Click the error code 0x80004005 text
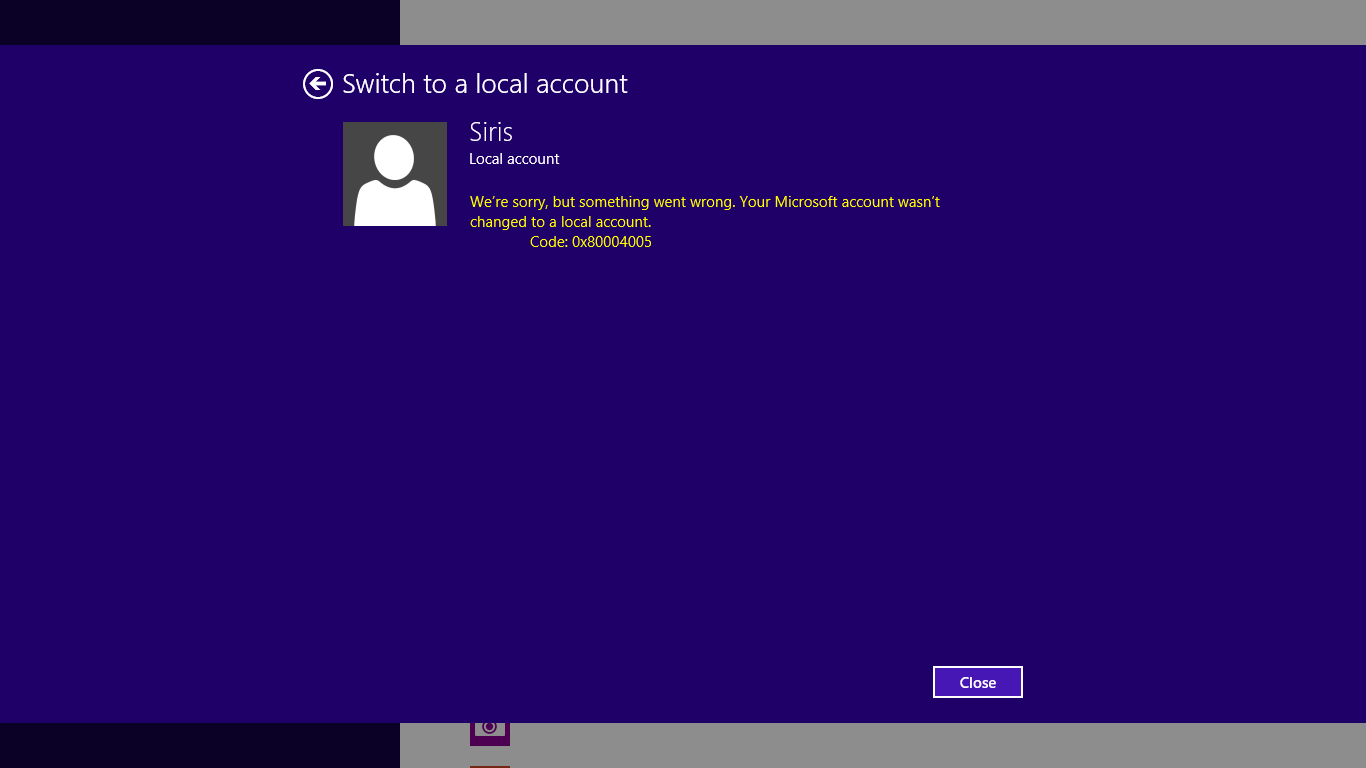Image resolution: width=1366 pixels, height=768 pixels. (x=591, y=242)
